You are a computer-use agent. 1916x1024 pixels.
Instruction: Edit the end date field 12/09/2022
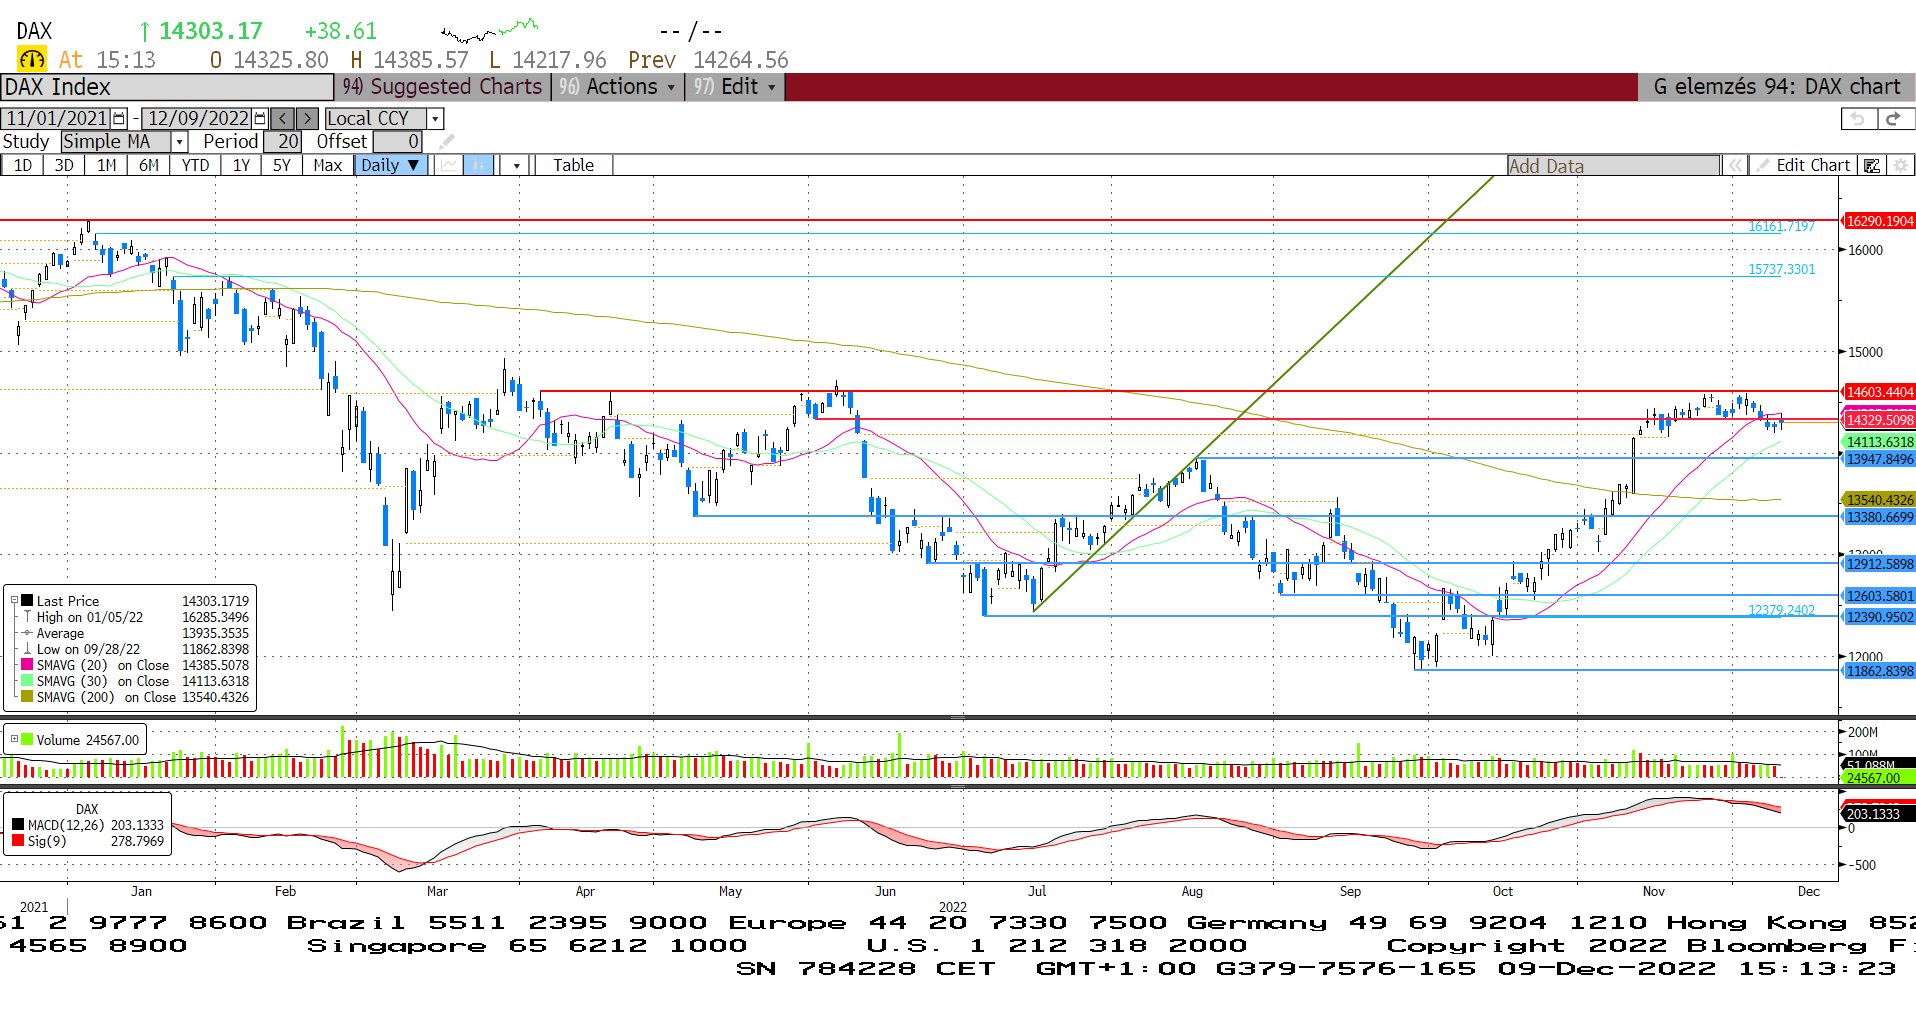[x=198, y=118]
